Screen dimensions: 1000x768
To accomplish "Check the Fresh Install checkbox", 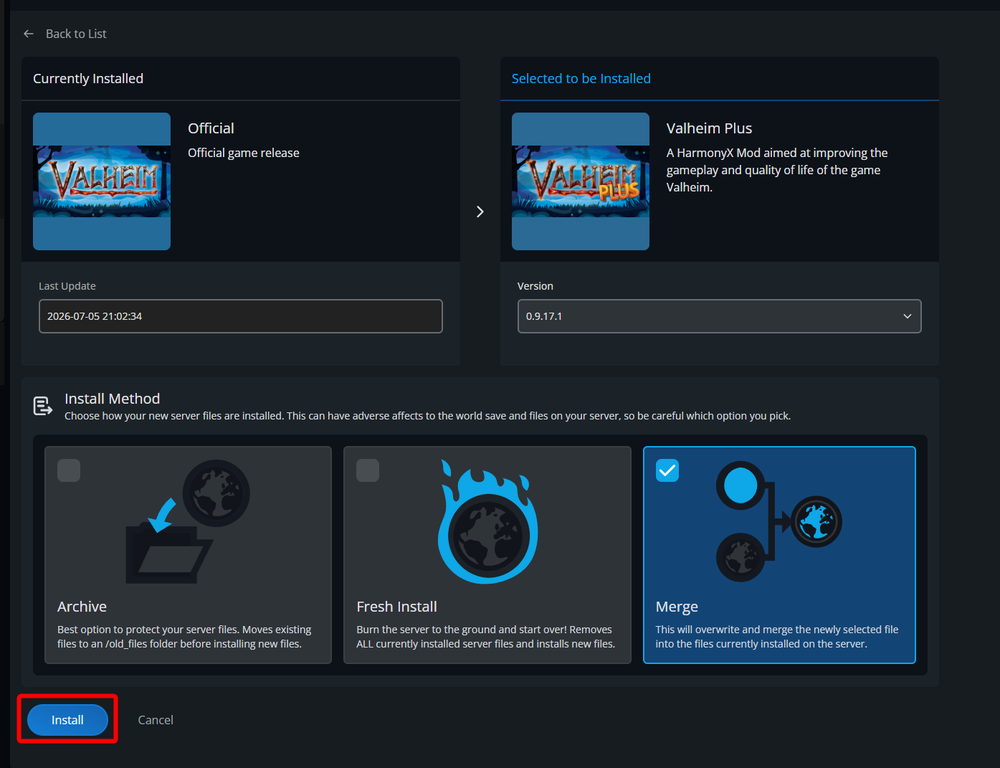I will pyautogui.click(x=368, y=471).
